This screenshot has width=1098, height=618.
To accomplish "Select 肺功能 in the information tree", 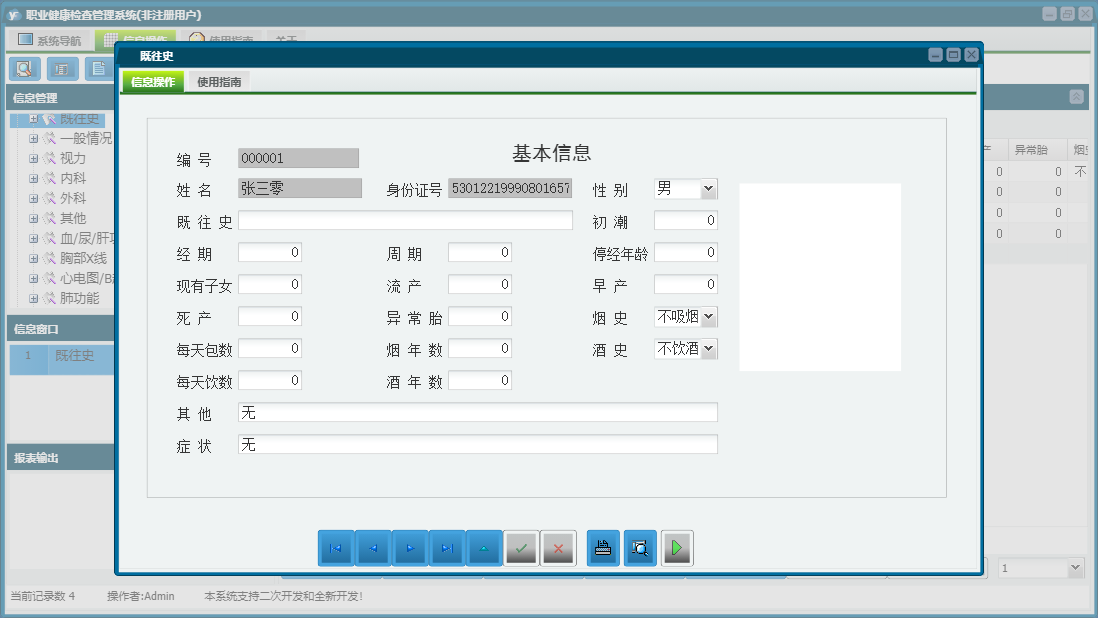I will (79, 298).
